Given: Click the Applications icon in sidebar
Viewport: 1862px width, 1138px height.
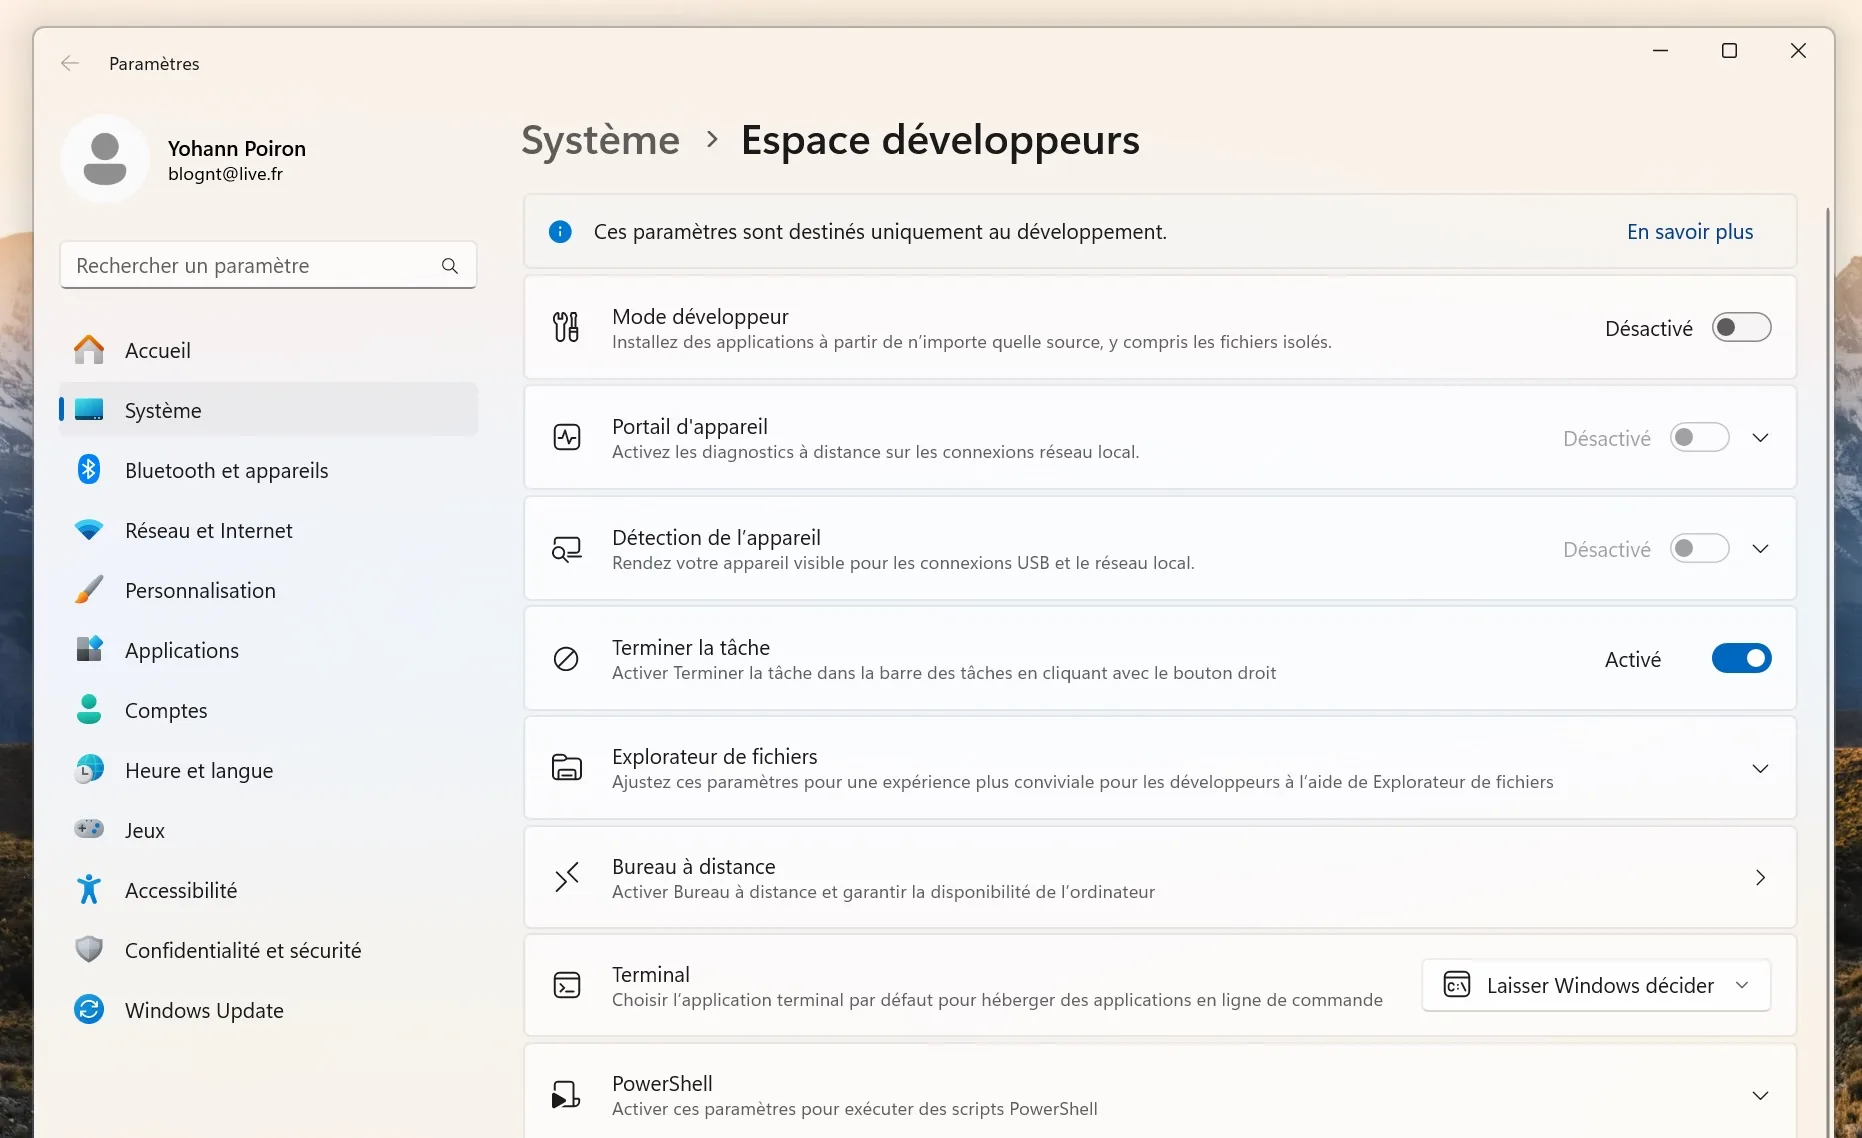Looking at the screenshot, I should click(89, 650).
